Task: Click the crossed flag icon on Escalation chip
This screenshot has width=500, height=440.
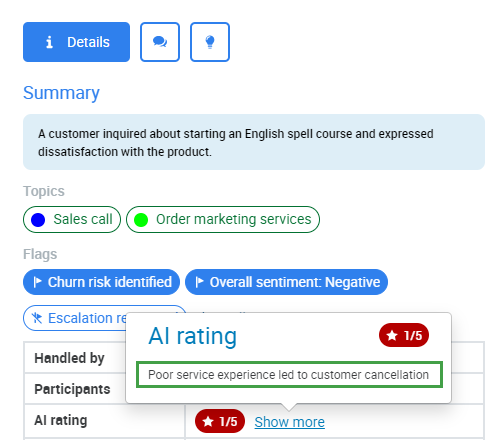Action: pyautogui.click(x=37, y=318)
